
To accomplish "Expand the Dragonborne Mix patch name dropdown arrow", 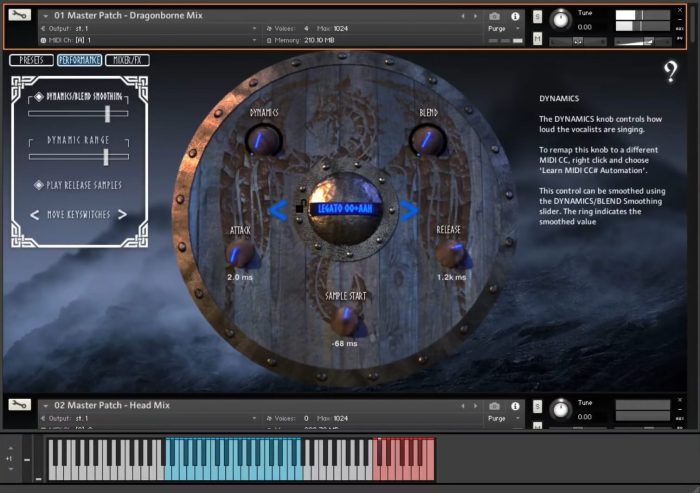I will pos(46,16).
